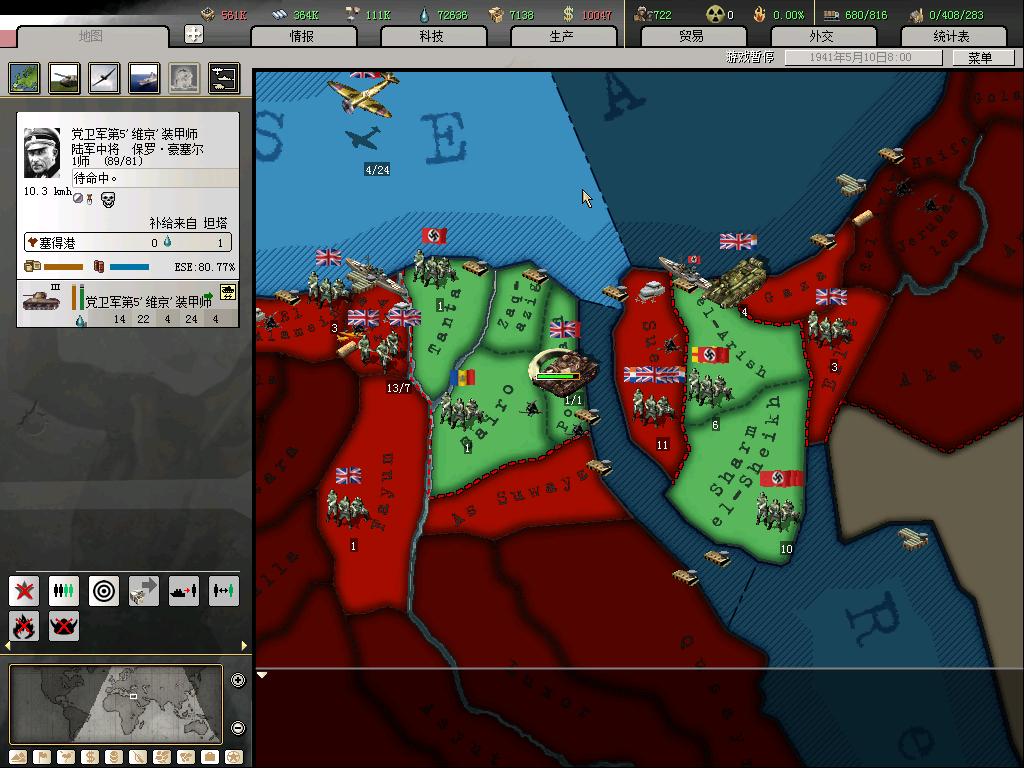Switch to partisan map mode rifle icon

click(x=138, y=757)
